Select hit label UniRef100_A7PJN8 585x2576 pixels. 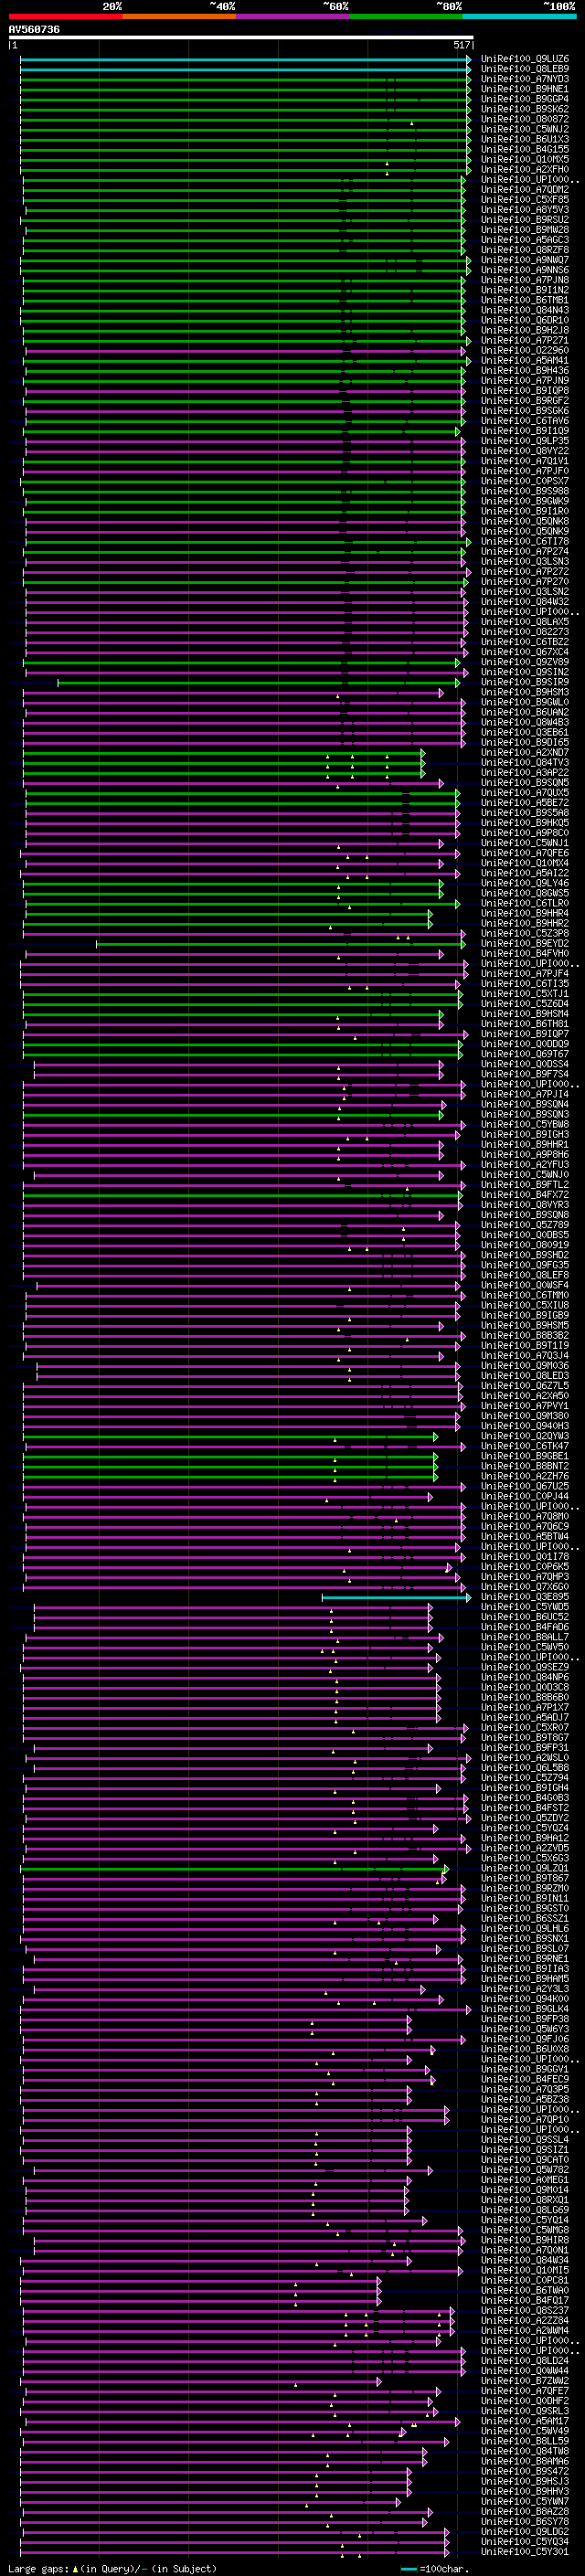pos(525,280)
